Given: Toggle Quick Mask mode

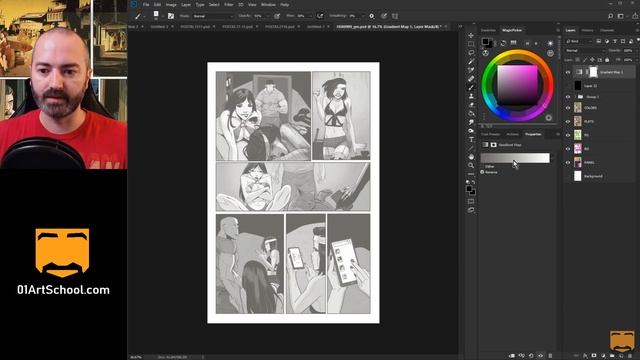Looking at the screenshot, I should (x=471, y=201).
